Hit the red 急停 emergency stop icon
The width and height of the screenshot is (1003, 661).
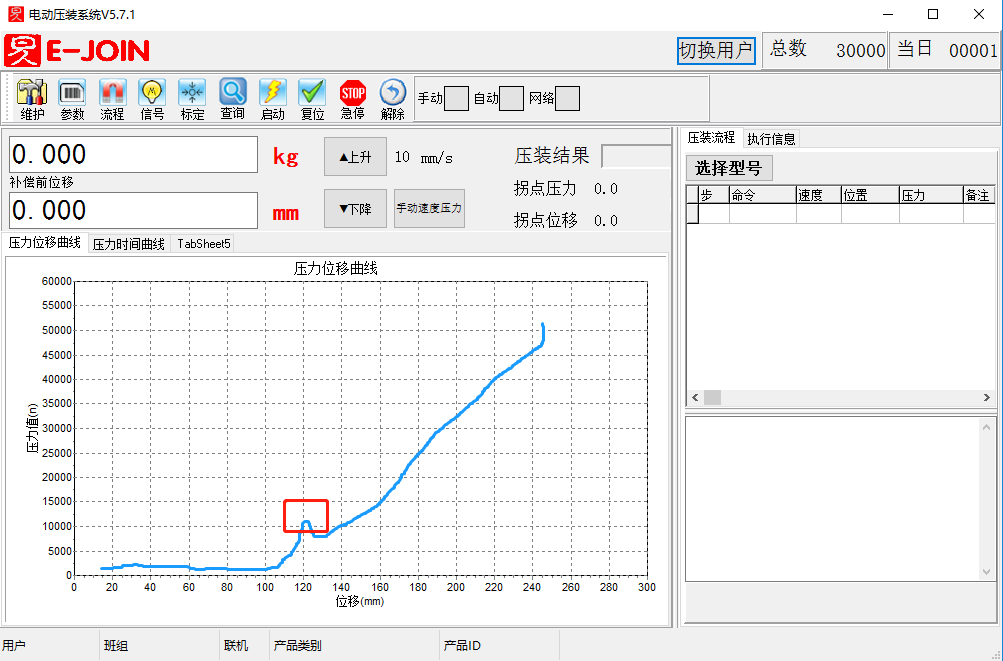click(352, 98)
